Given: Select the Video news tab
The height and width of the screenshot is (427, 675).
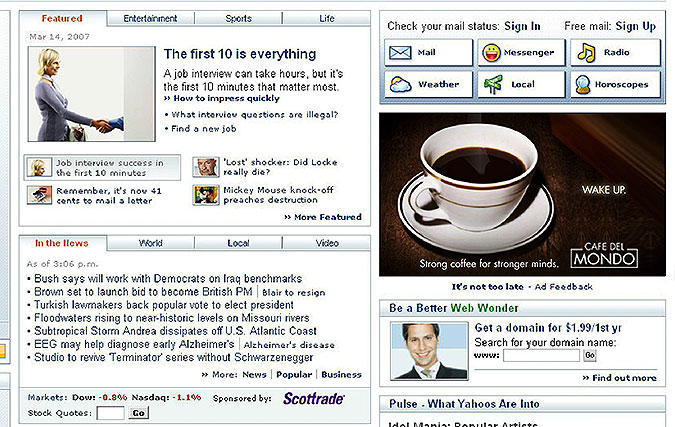Looking at the screenshot, I should pos(327,243).
